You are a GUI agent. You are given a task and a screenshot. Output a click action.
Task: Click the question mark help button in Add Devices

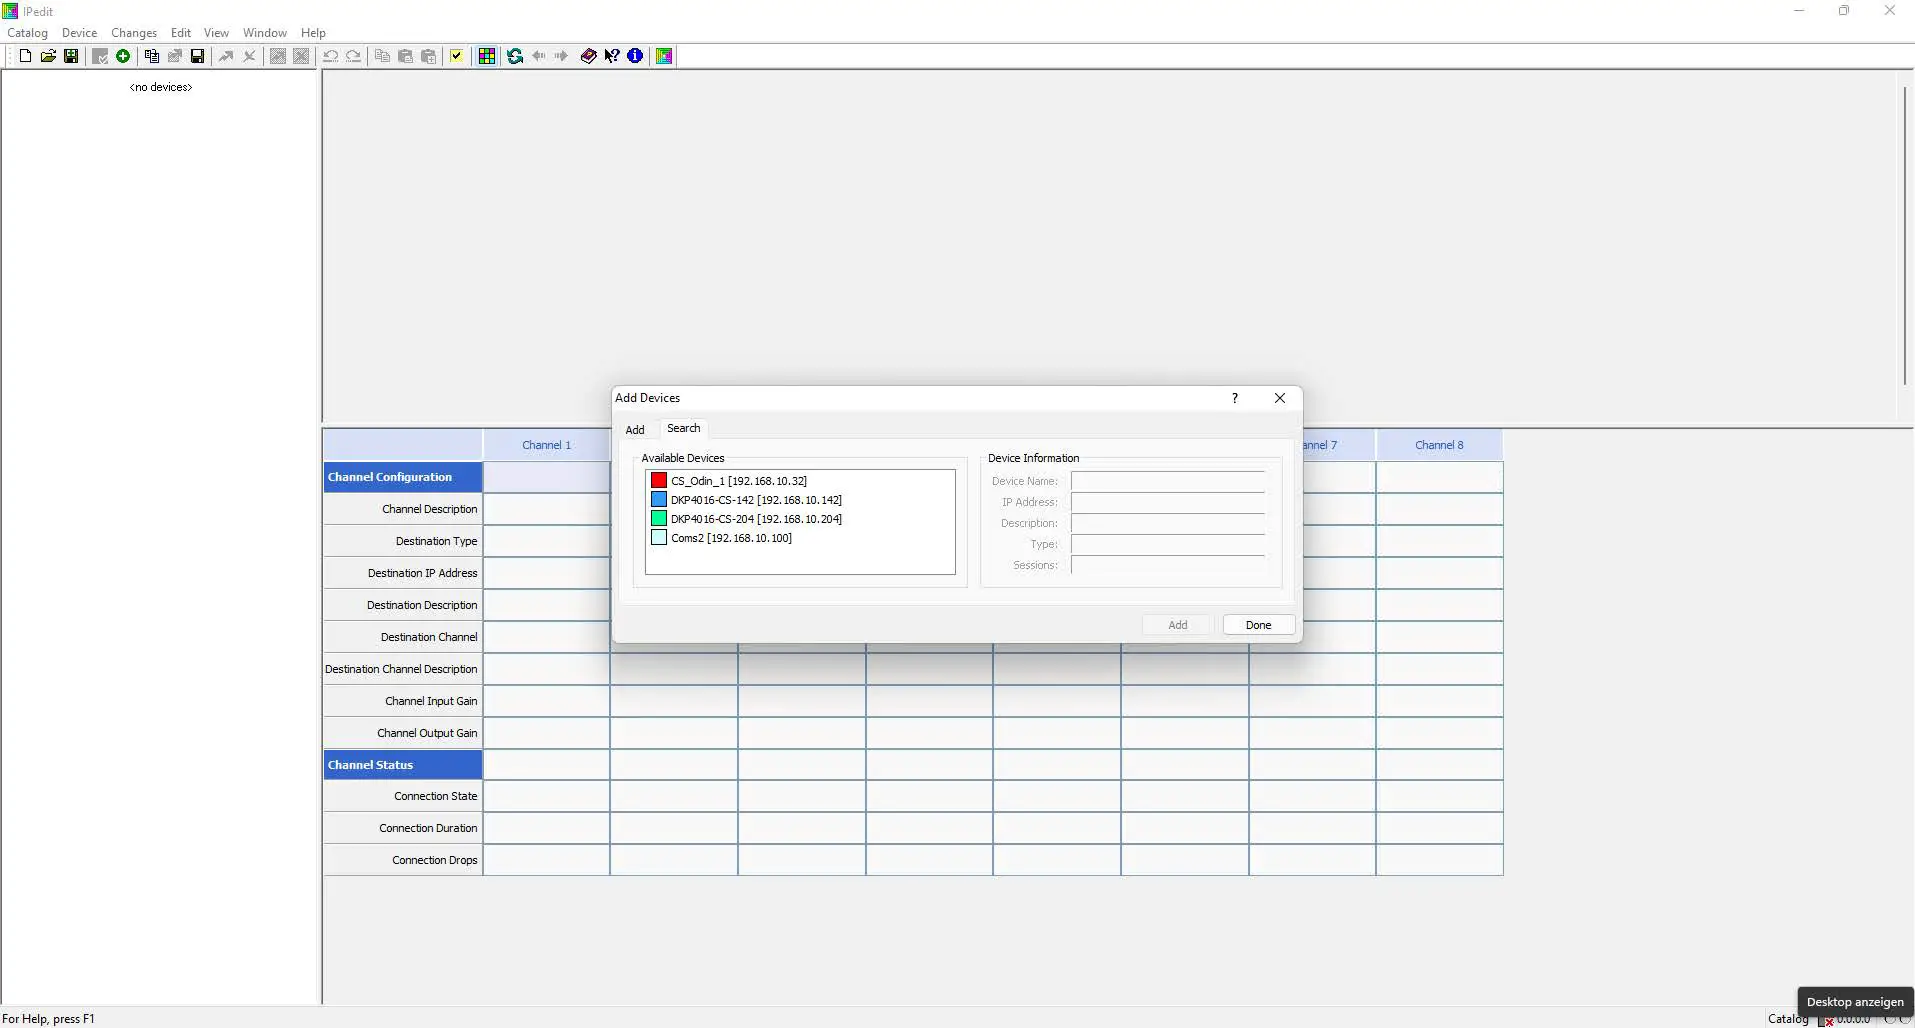[1235, 398]
